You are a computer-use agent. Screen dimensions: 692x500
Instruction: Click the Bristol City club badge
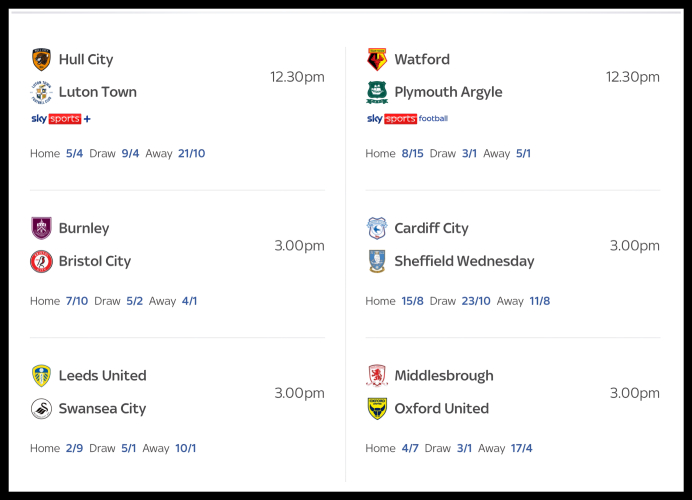pos(41,261)
